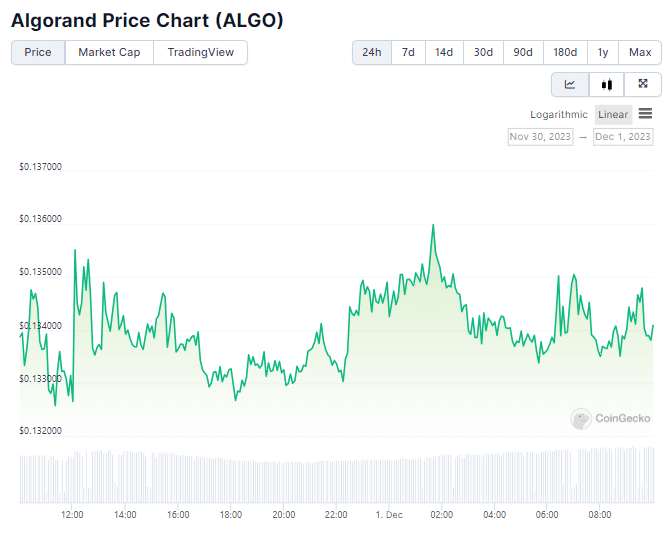Click the 08:00 time axis label

(x=600, y=515)
